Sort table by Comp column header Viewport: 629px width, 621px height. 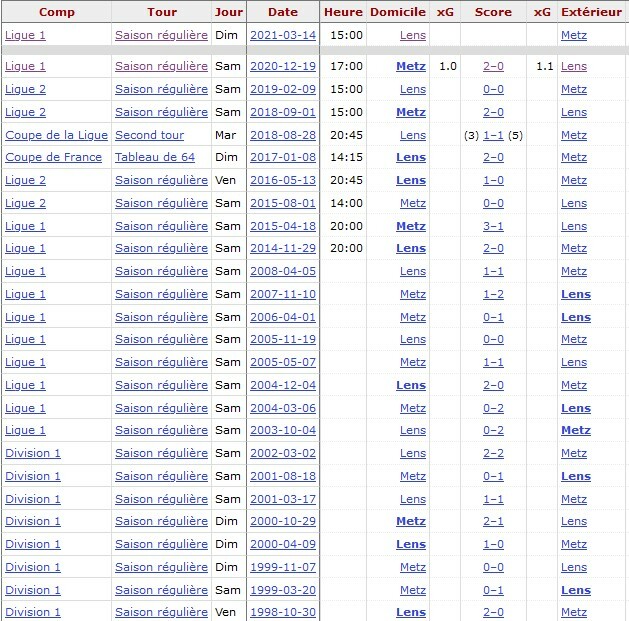[x=57, y=12]
